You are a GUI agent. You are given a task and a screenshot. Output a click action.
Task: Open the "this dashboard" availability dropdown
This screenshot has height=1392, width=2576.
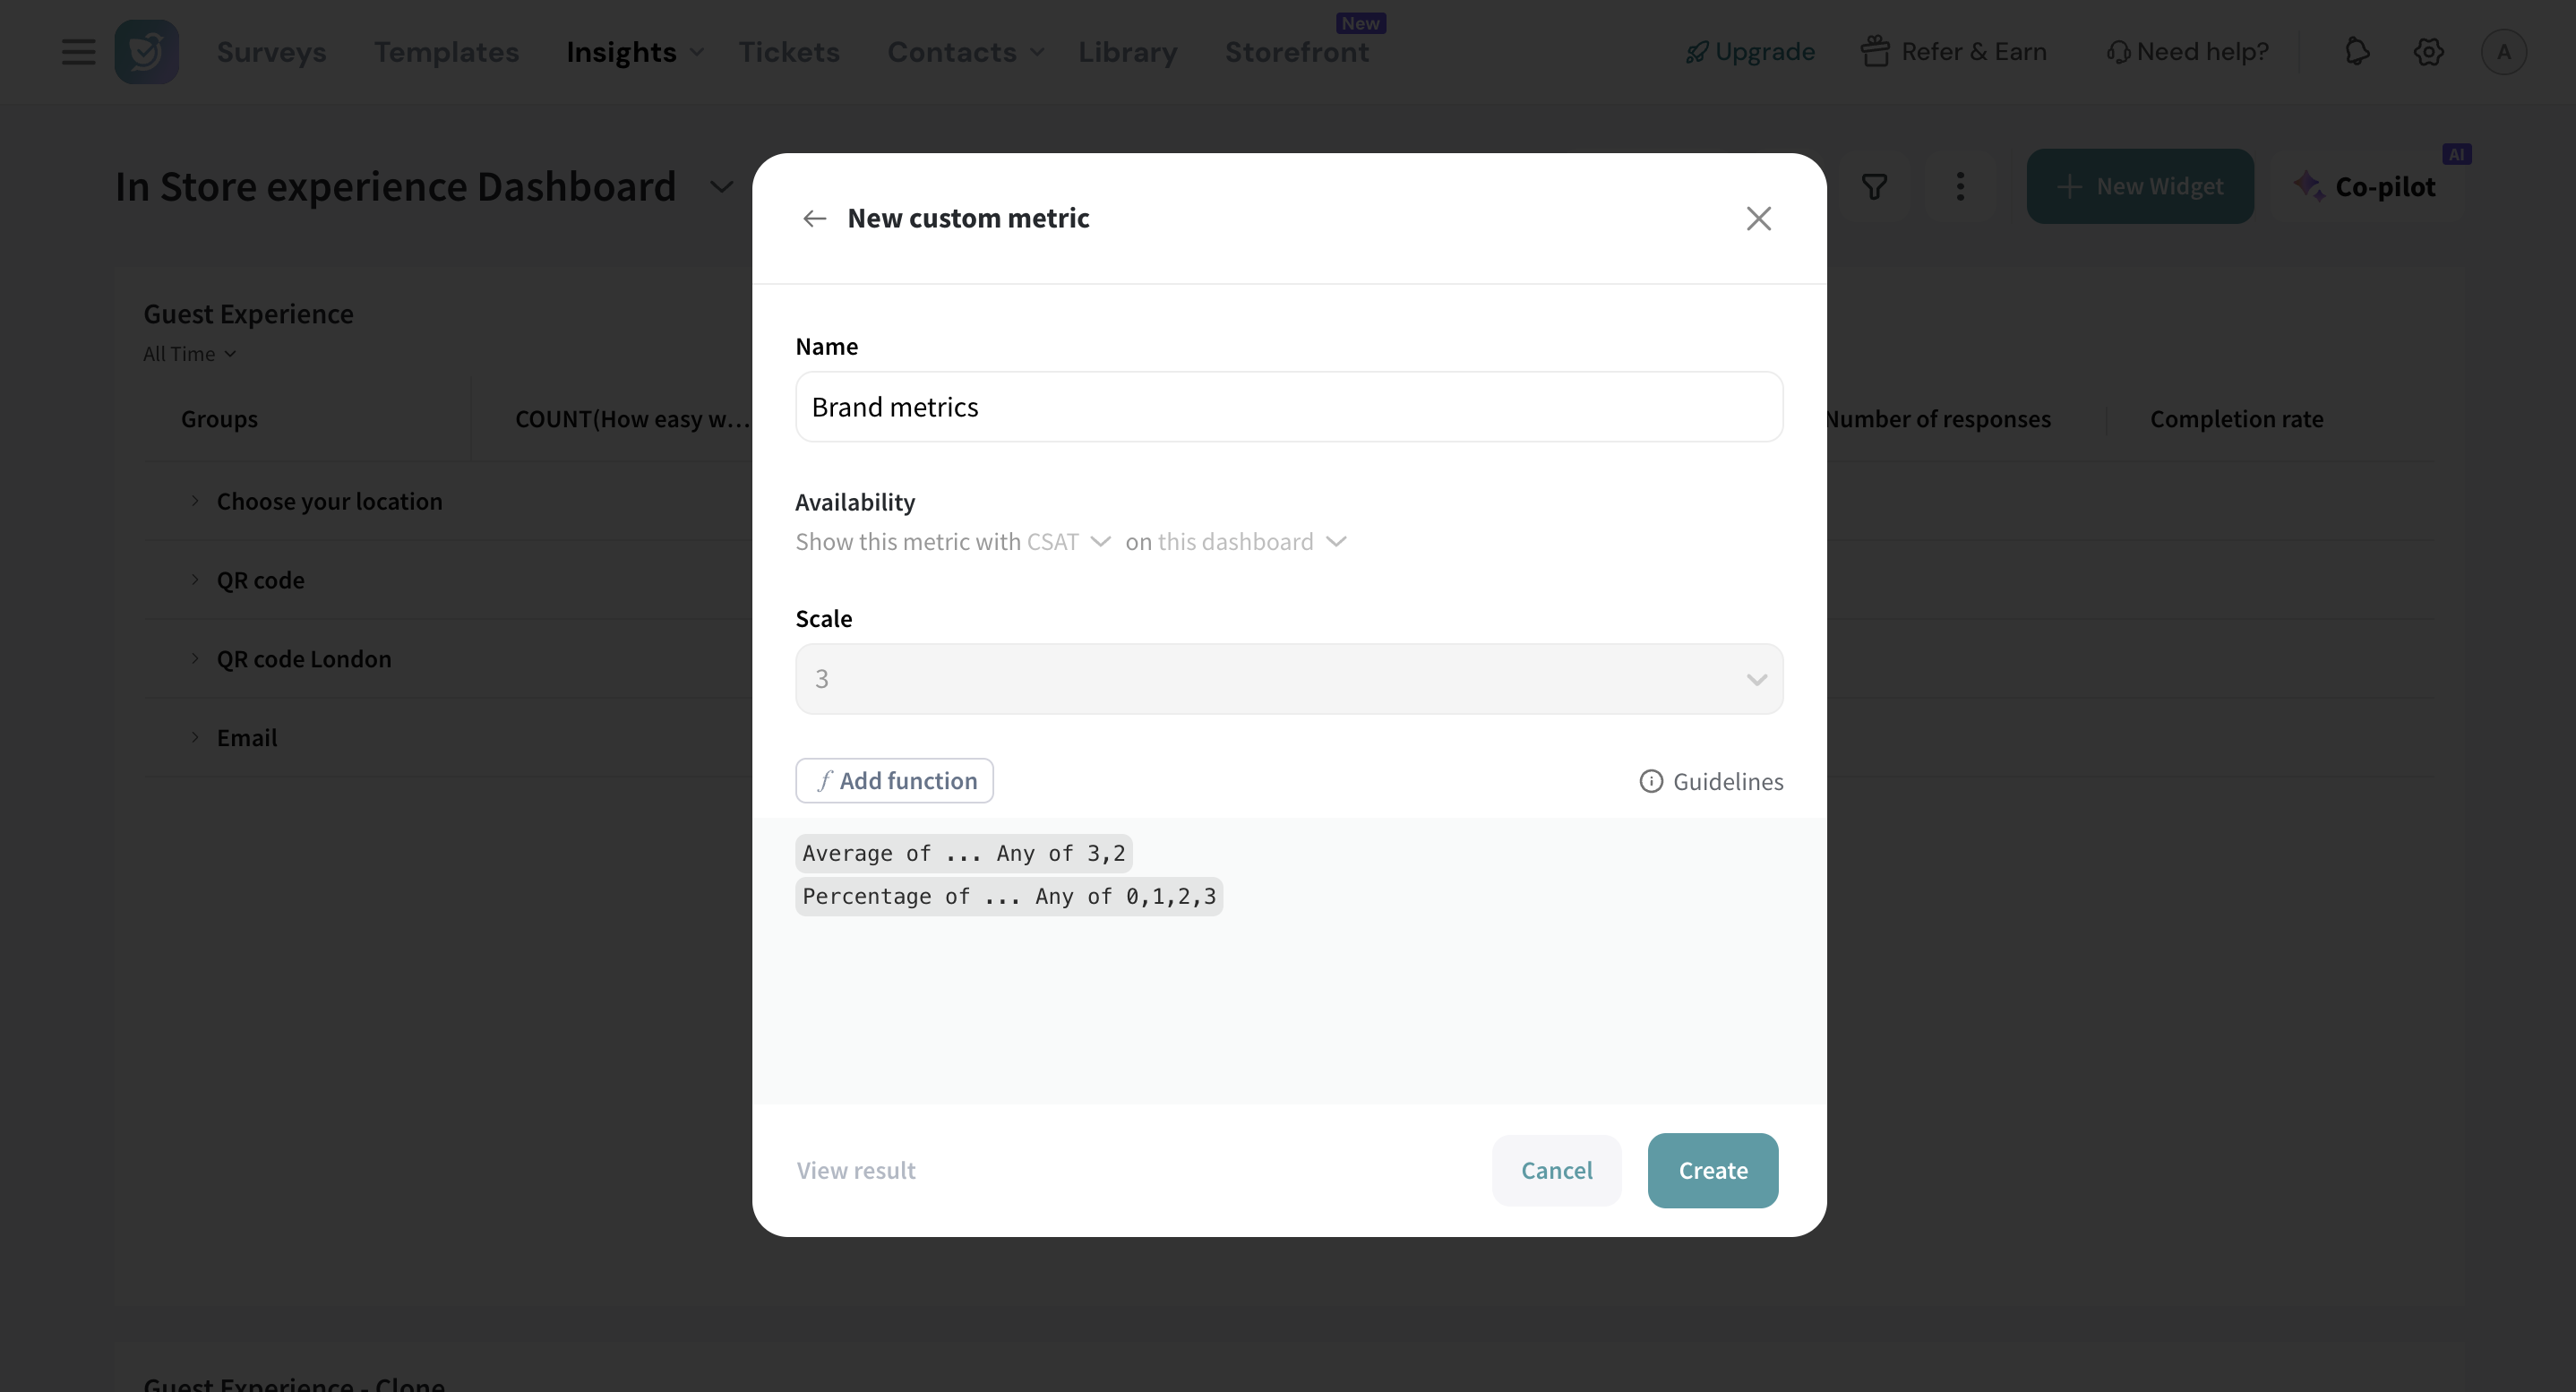[x=1252, y=542]
